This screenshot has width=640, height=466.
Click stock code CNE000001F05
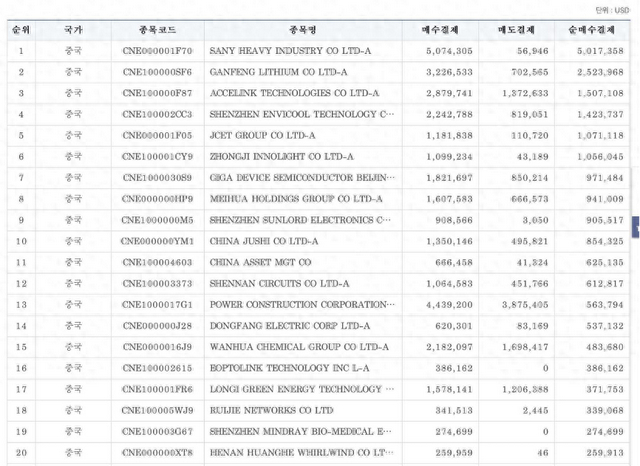click(x=158, y=135)
